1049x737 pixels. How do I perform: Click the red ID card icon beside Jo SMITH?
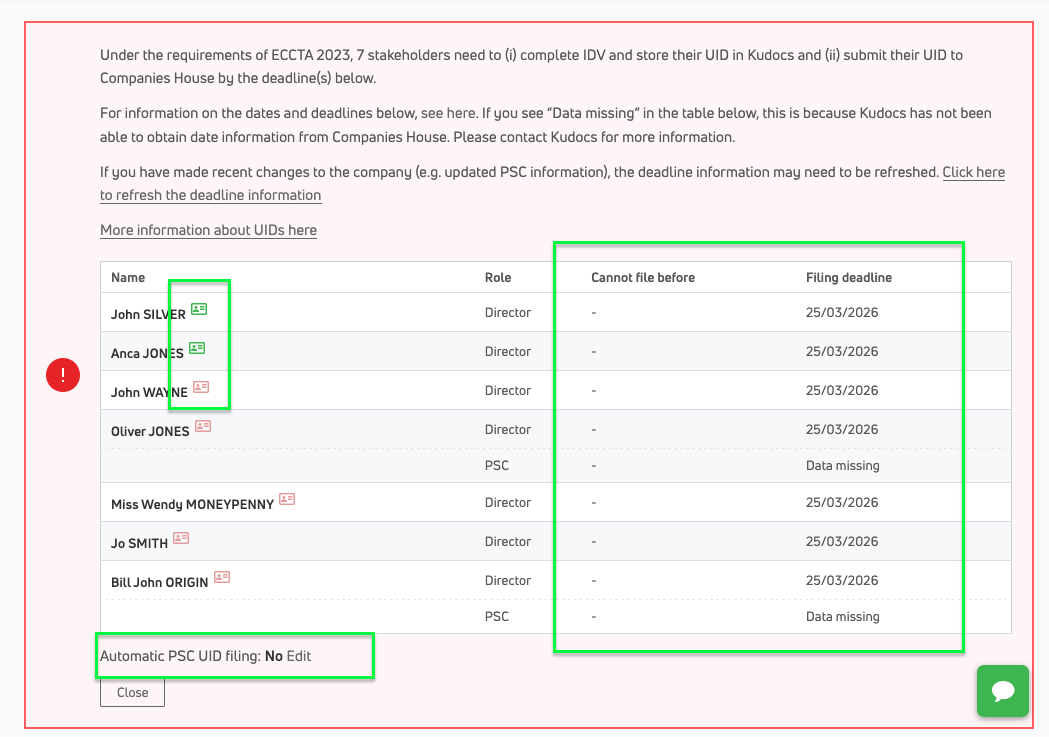tap(181, 538)
